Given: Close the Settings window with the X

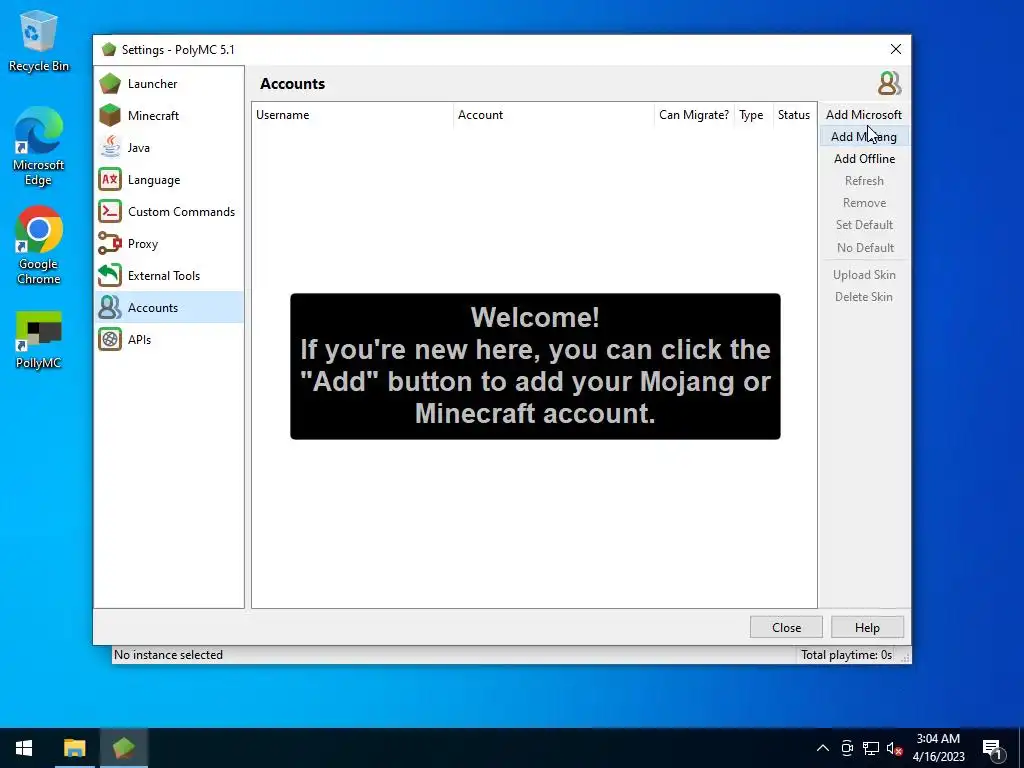Looking at the screenshot, I should pos(895,50).
